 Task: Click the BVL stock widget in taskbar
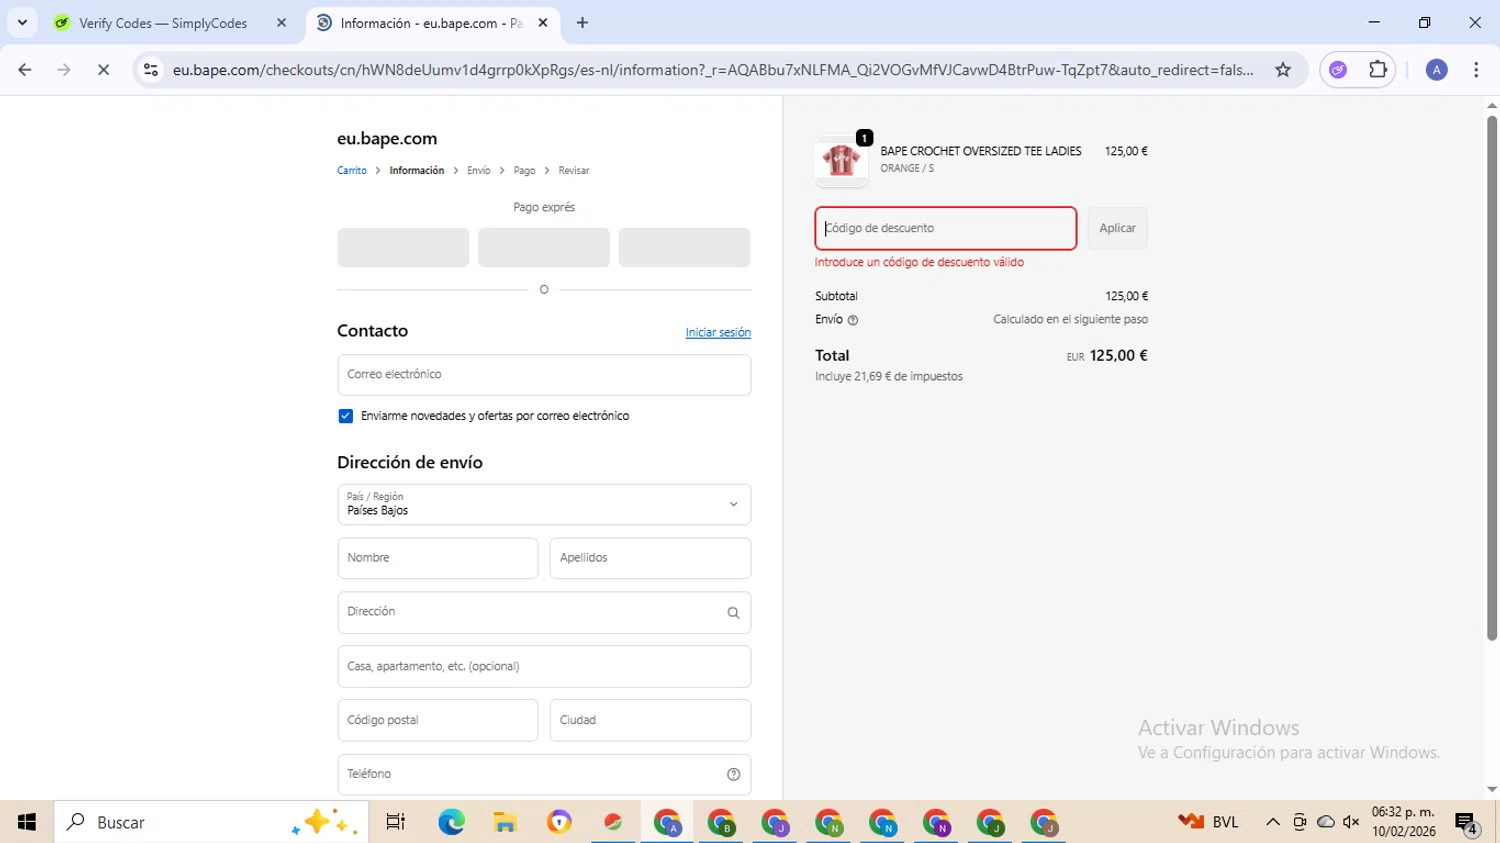1208,822
